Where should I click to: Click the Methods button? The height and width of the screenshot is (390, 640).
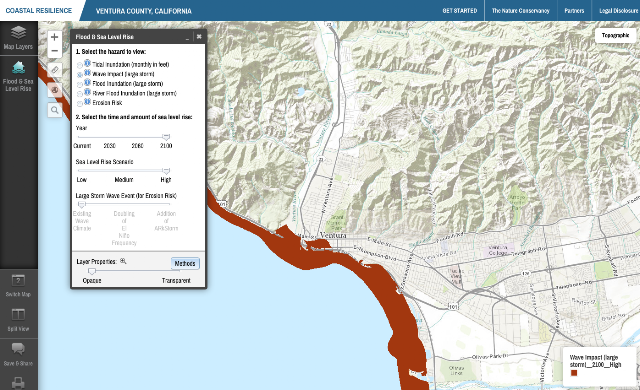pos(185,264)
